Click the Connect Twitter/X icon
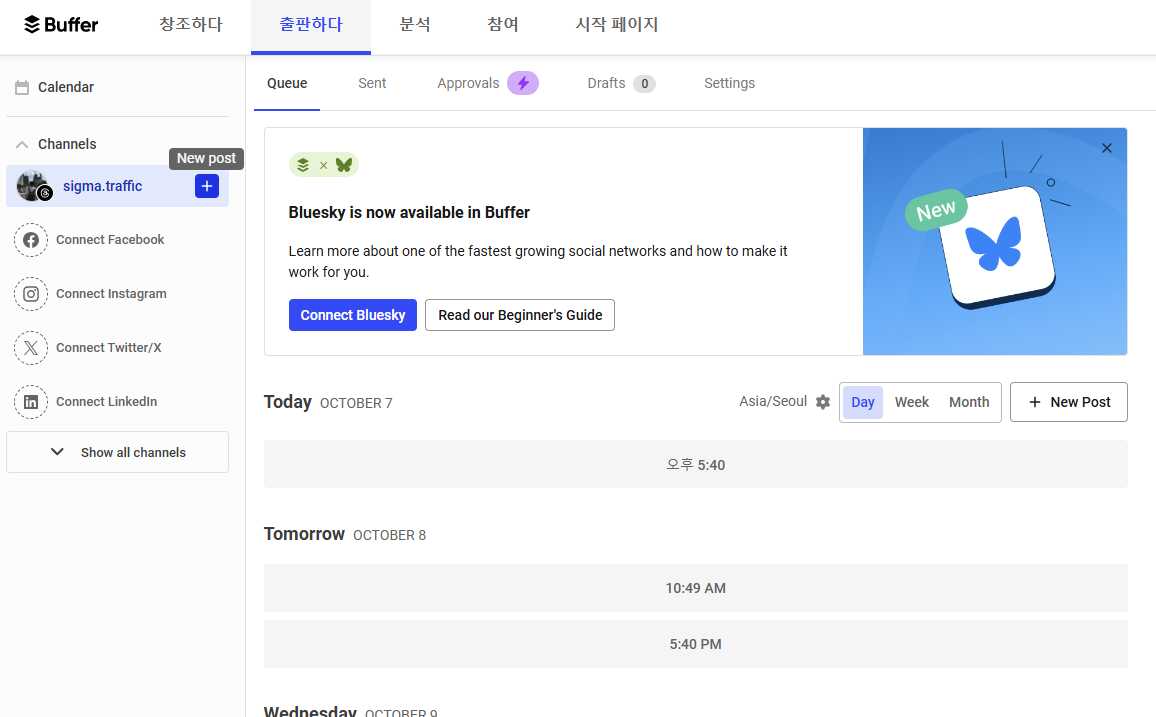1156x717 pixels. point(31,348)
